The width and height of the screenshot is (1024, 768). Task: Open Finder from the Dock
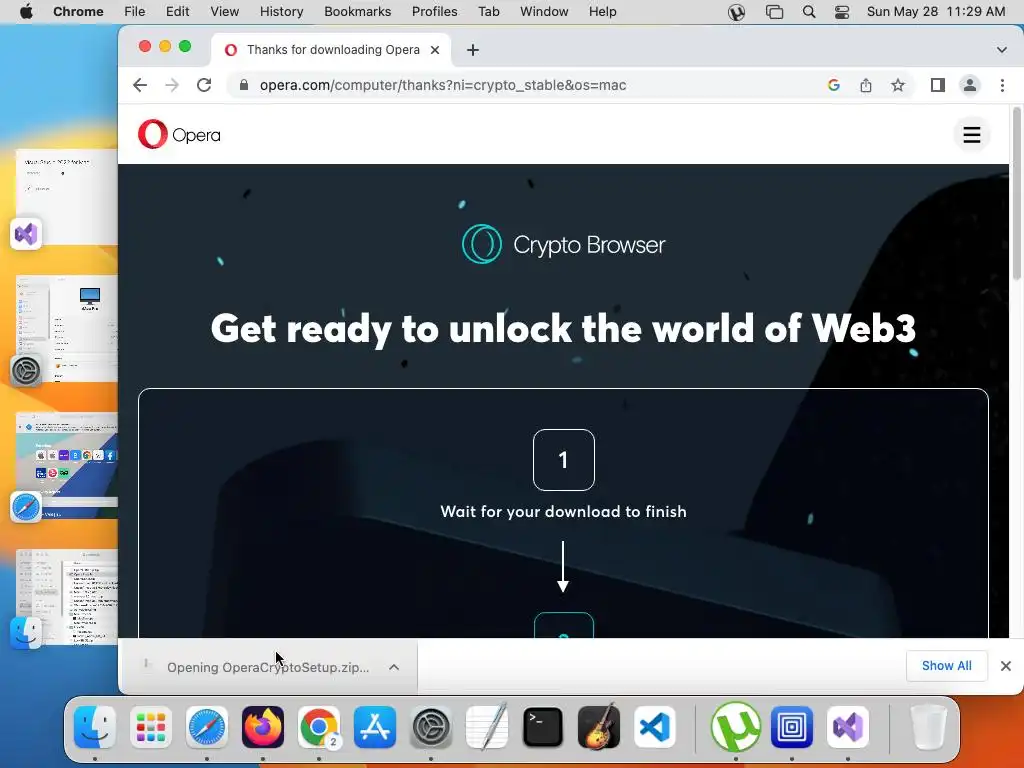click(x=95, y=726)
